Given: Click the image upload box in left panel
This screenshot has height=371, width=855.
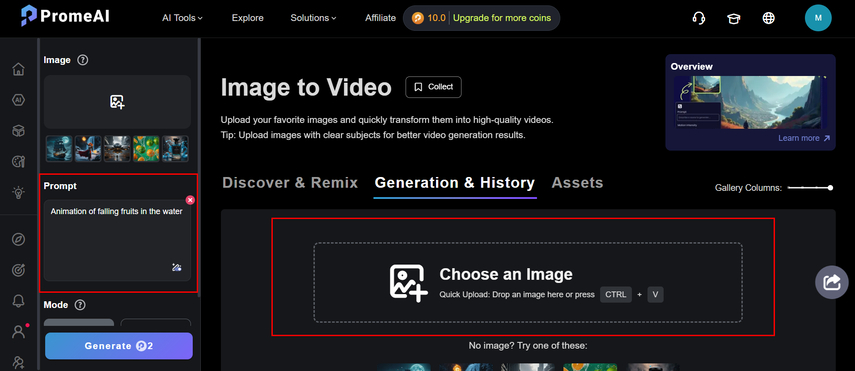Looking at the screenshot, I should 117,101.
